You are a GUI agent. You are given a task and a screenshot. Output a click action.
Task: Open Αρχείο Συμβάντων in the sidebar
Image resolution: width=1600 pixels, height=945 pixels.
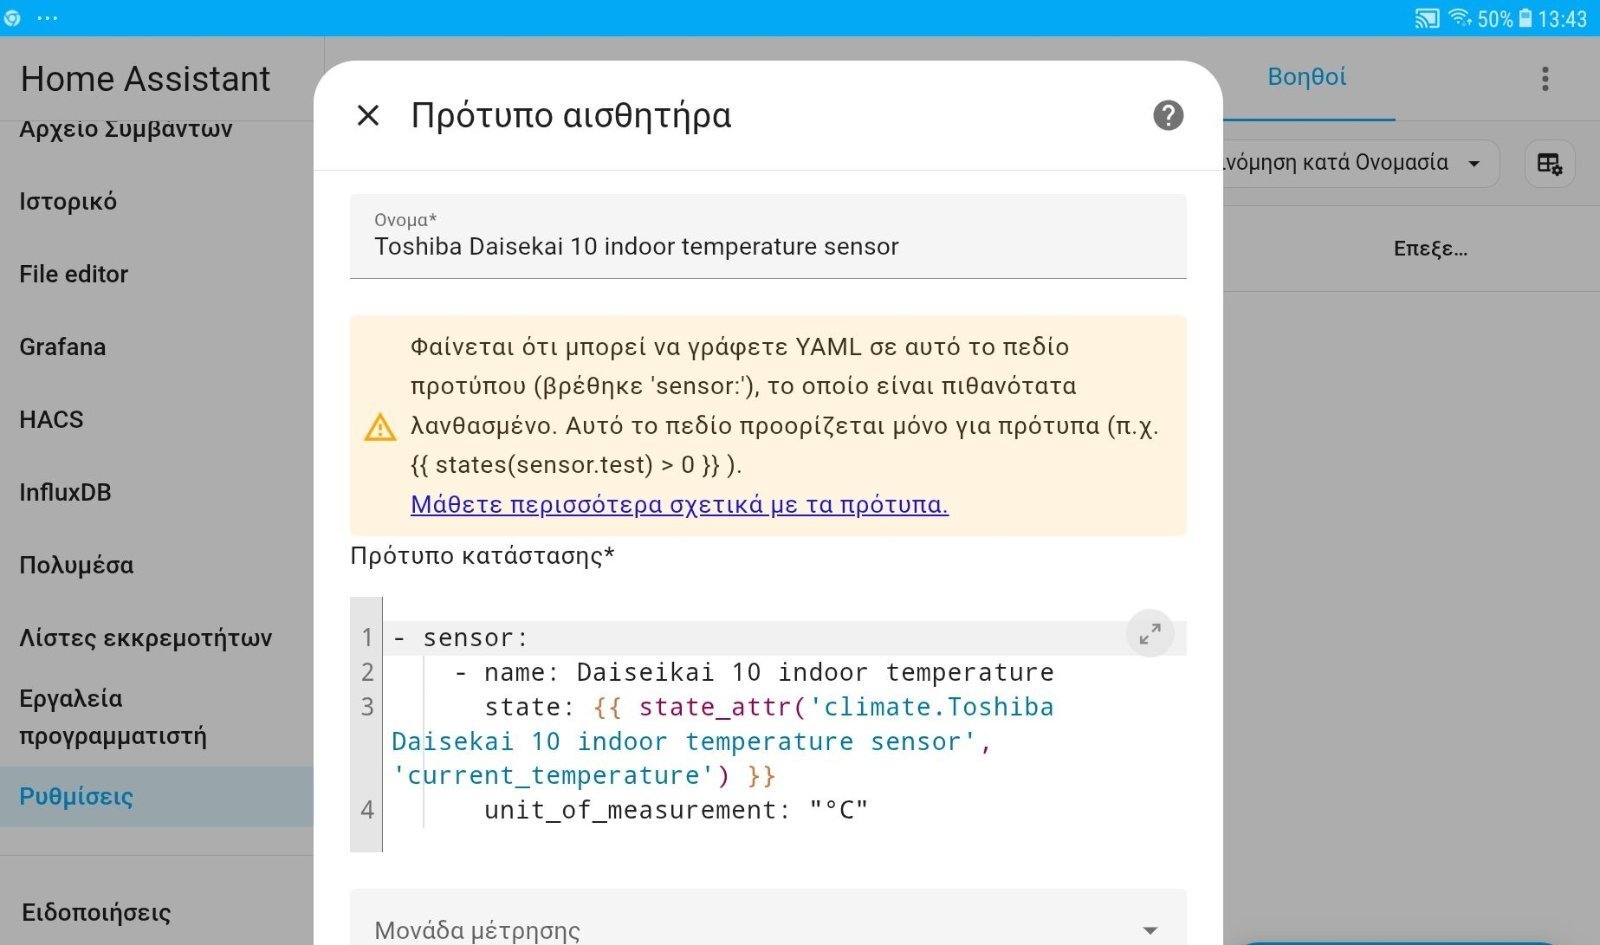(x=126, y=129)
